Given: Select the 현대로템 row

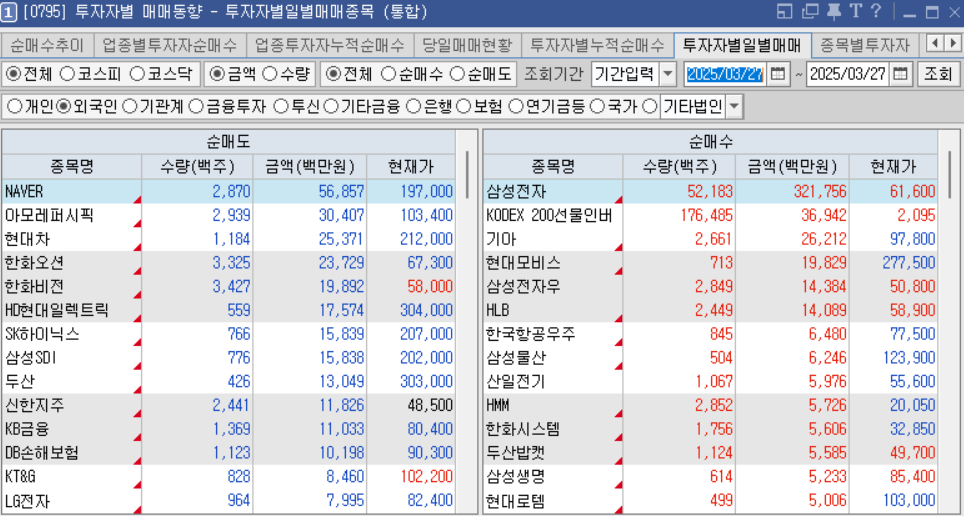Looking at the screenshot, I should [x=710, y=501].
